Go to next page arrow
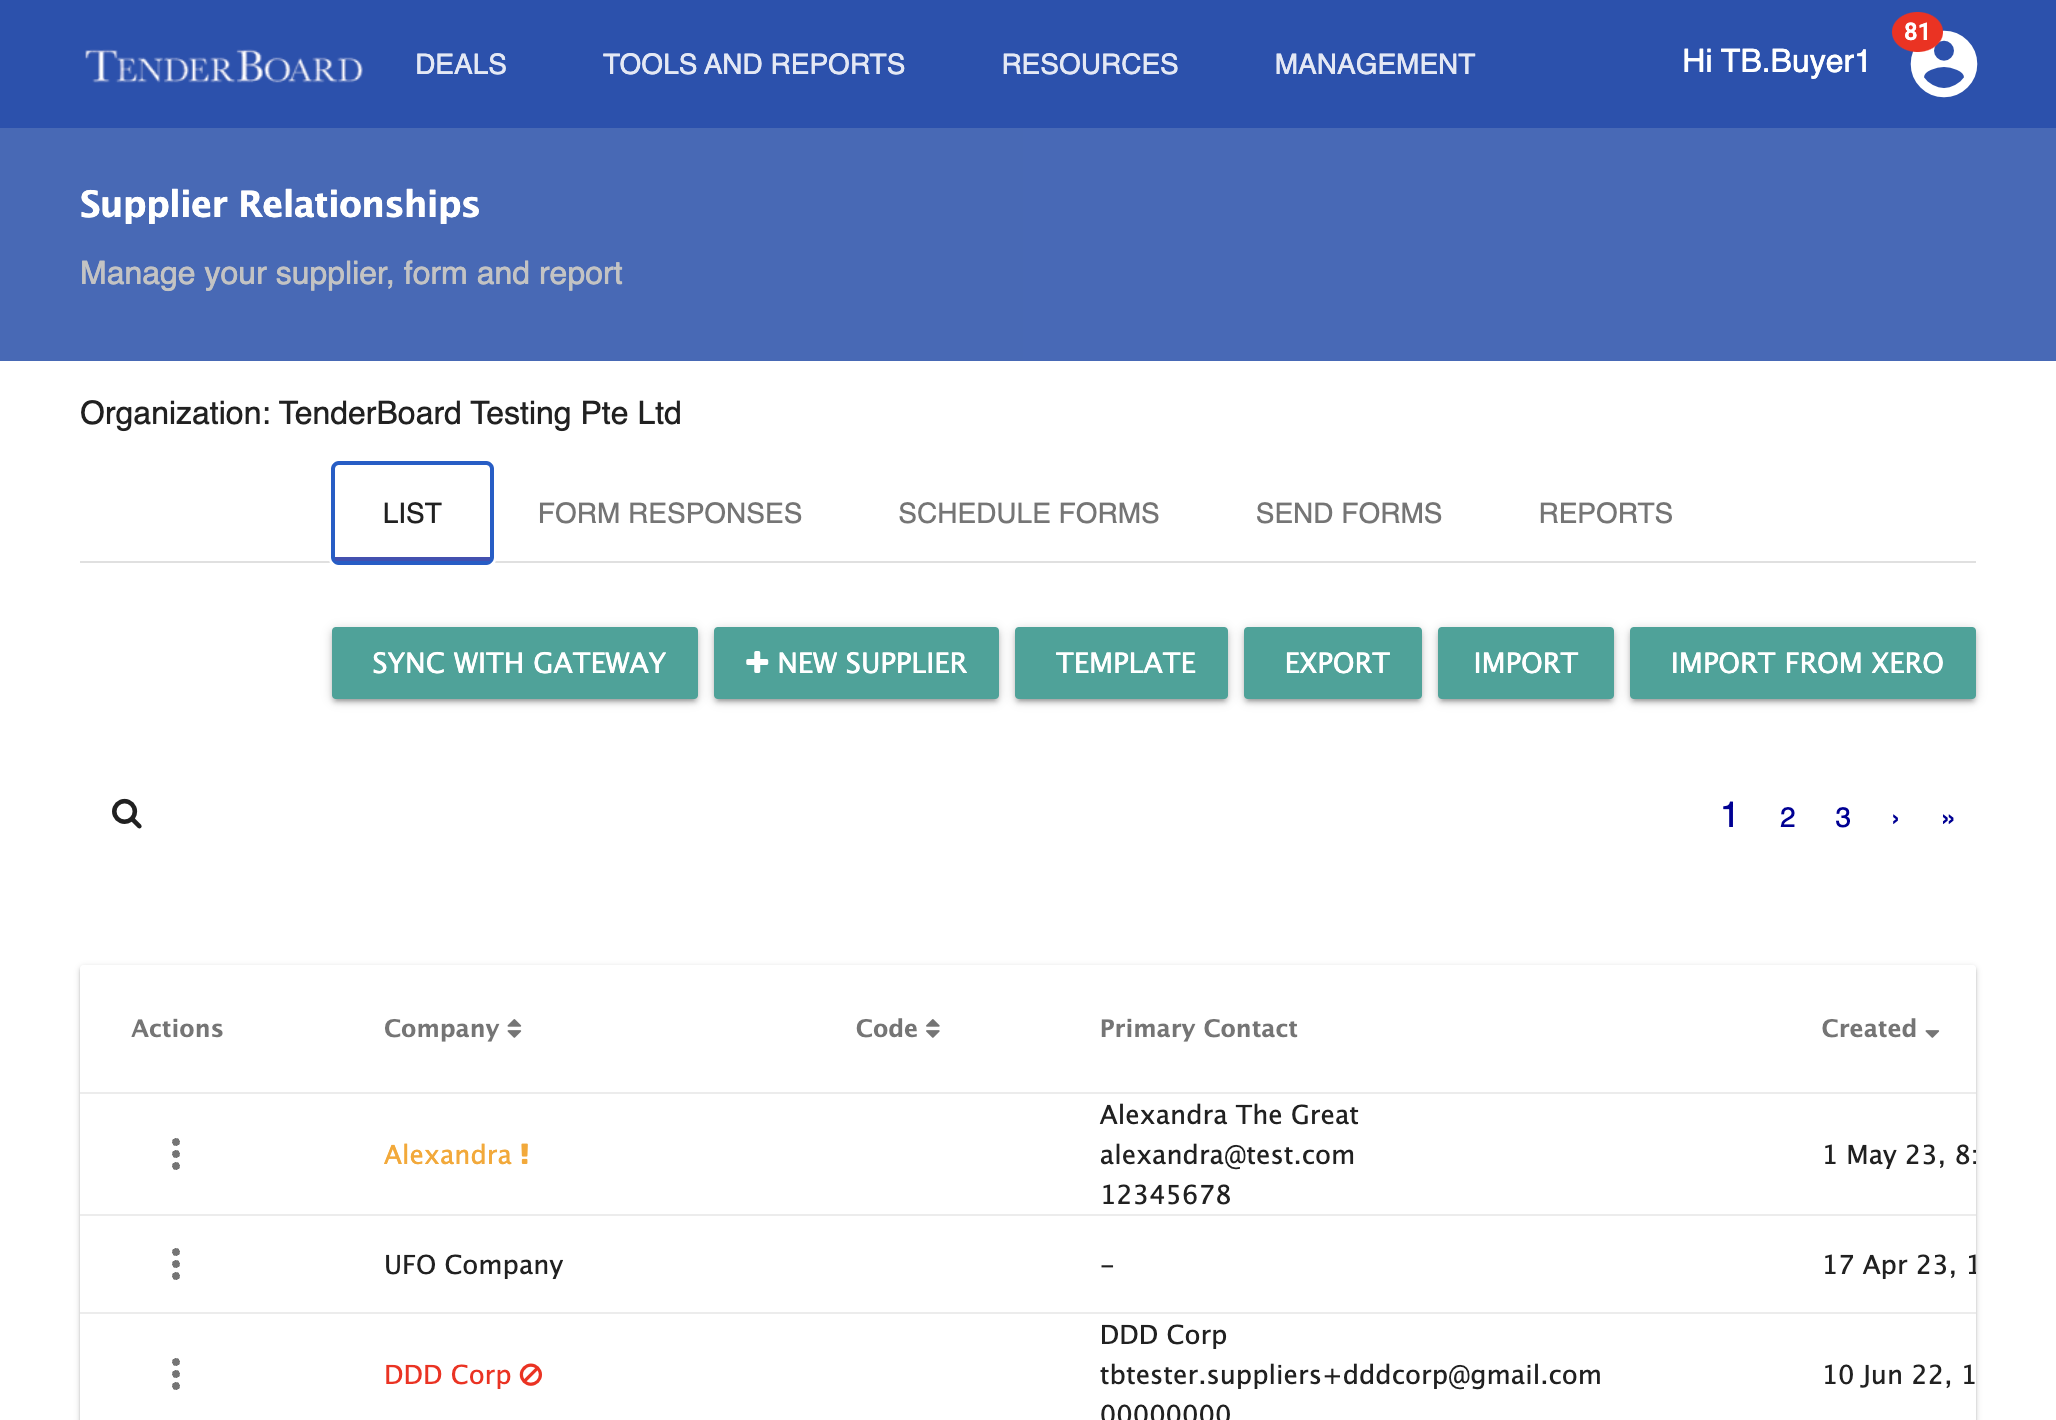The width and height of the screenshot is (2056, 1420). (x=1895, y=818)
